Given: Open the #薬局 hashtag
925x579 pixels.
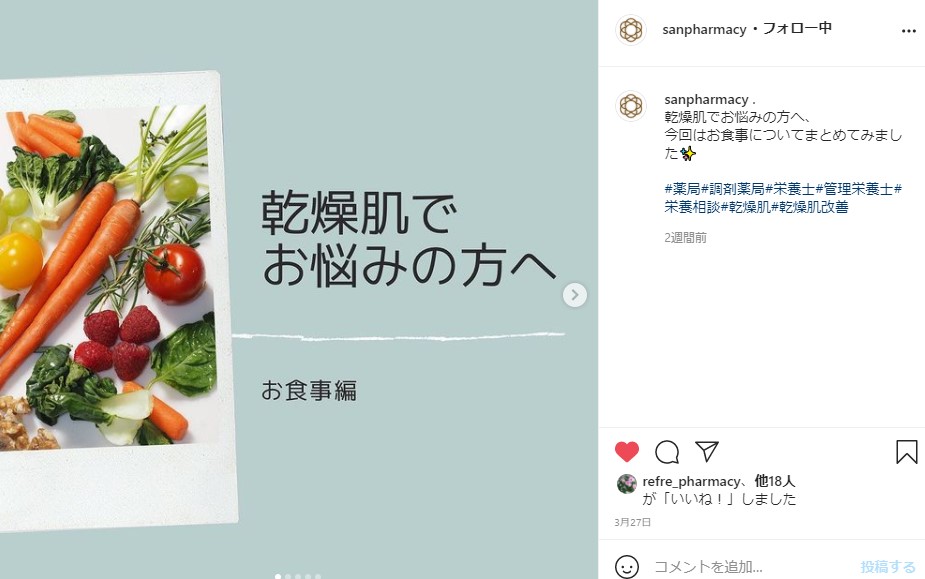Looking at the screenshot, I should coord(682,189).
